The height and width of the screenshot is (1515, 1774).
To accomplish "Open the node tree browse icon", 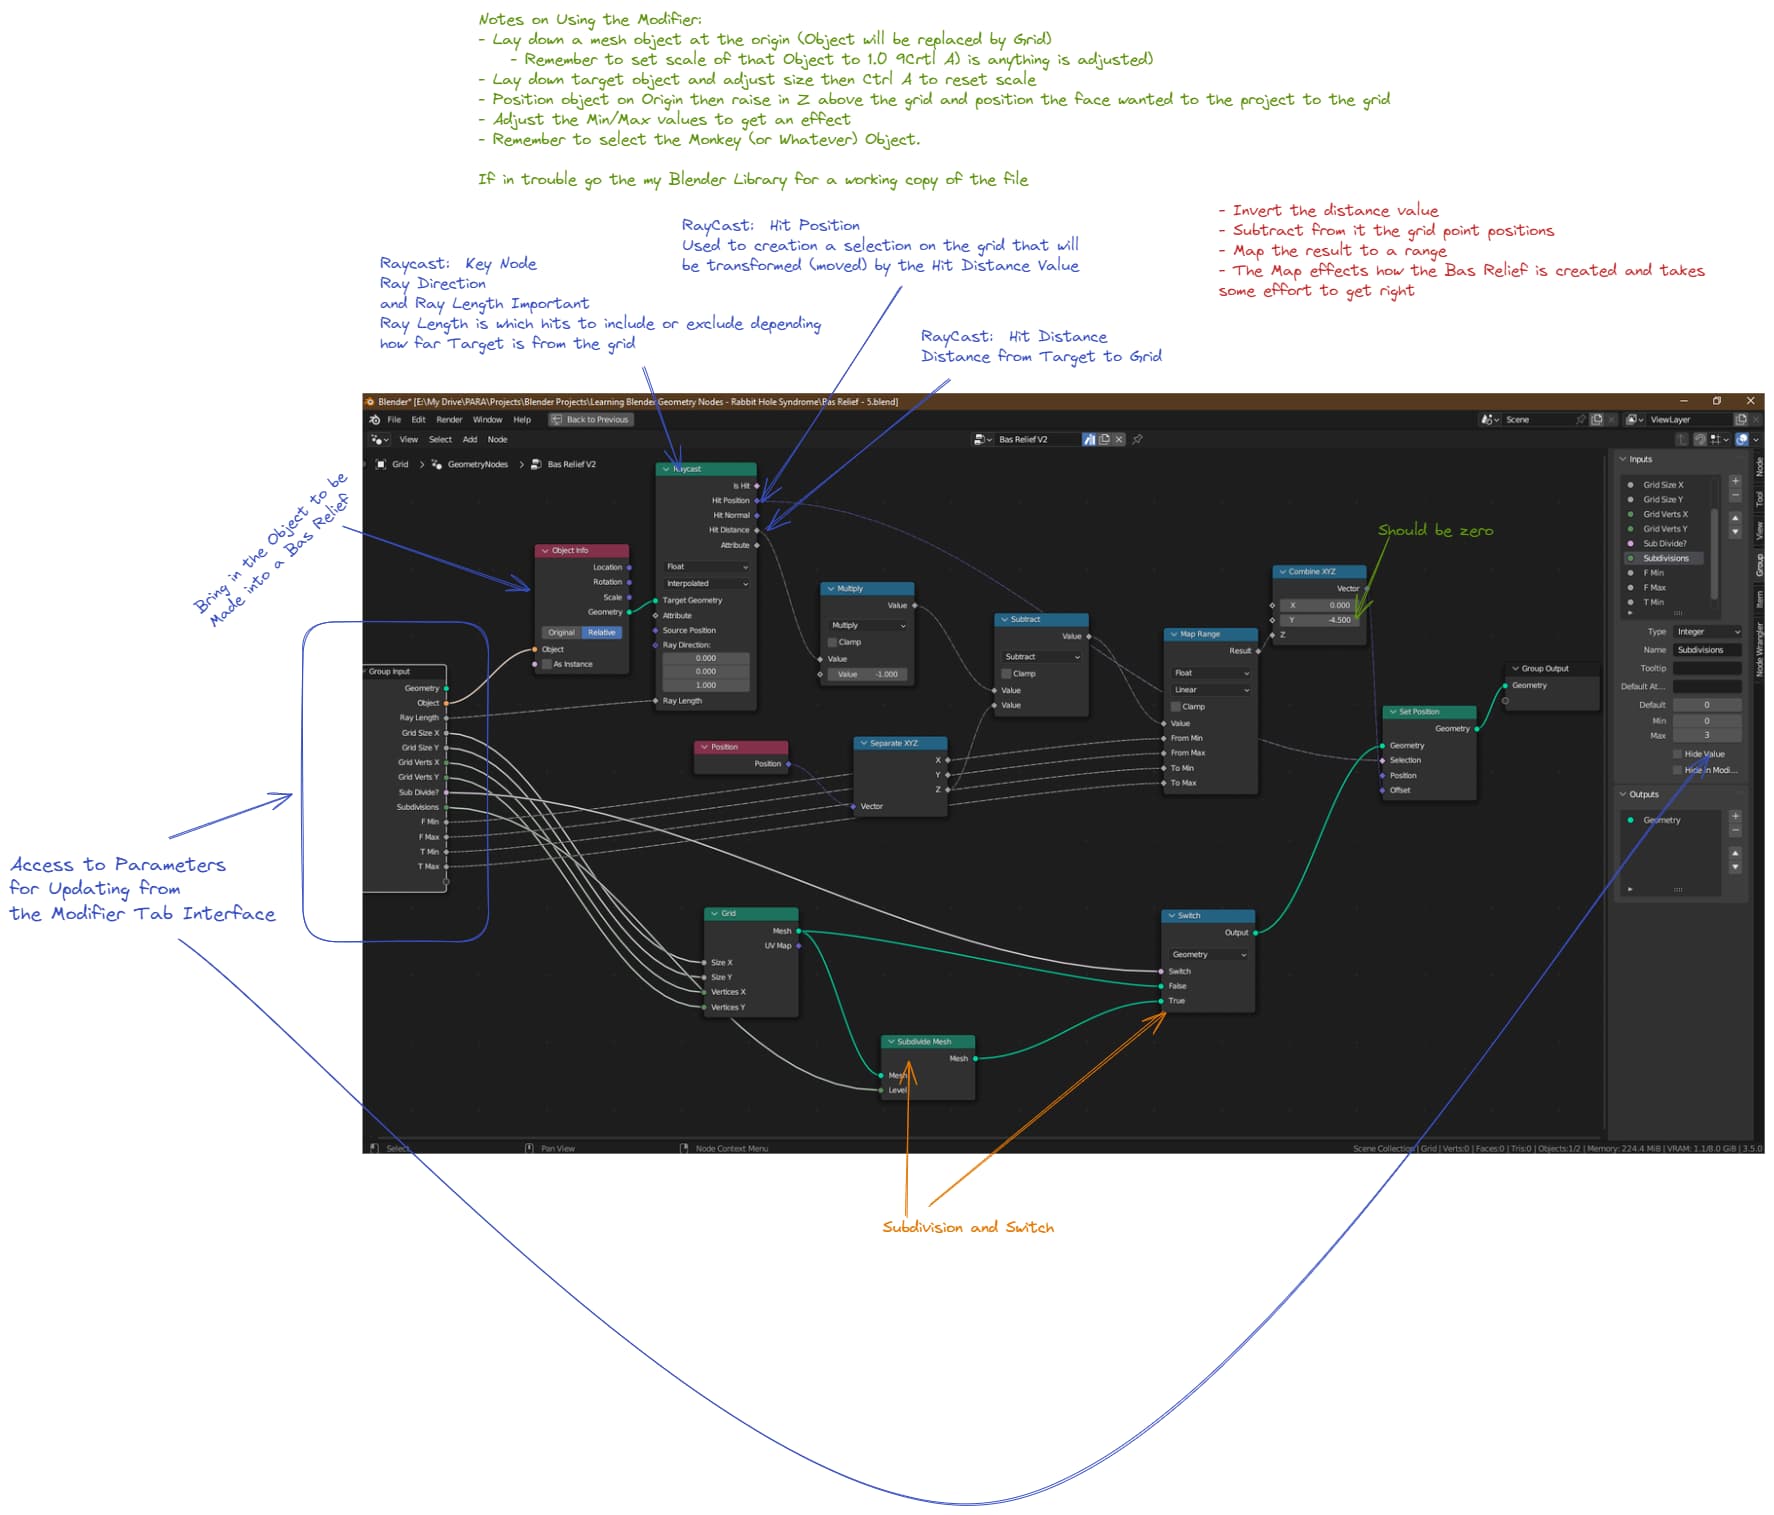I will pyautogui.click(x=983, y=439).
